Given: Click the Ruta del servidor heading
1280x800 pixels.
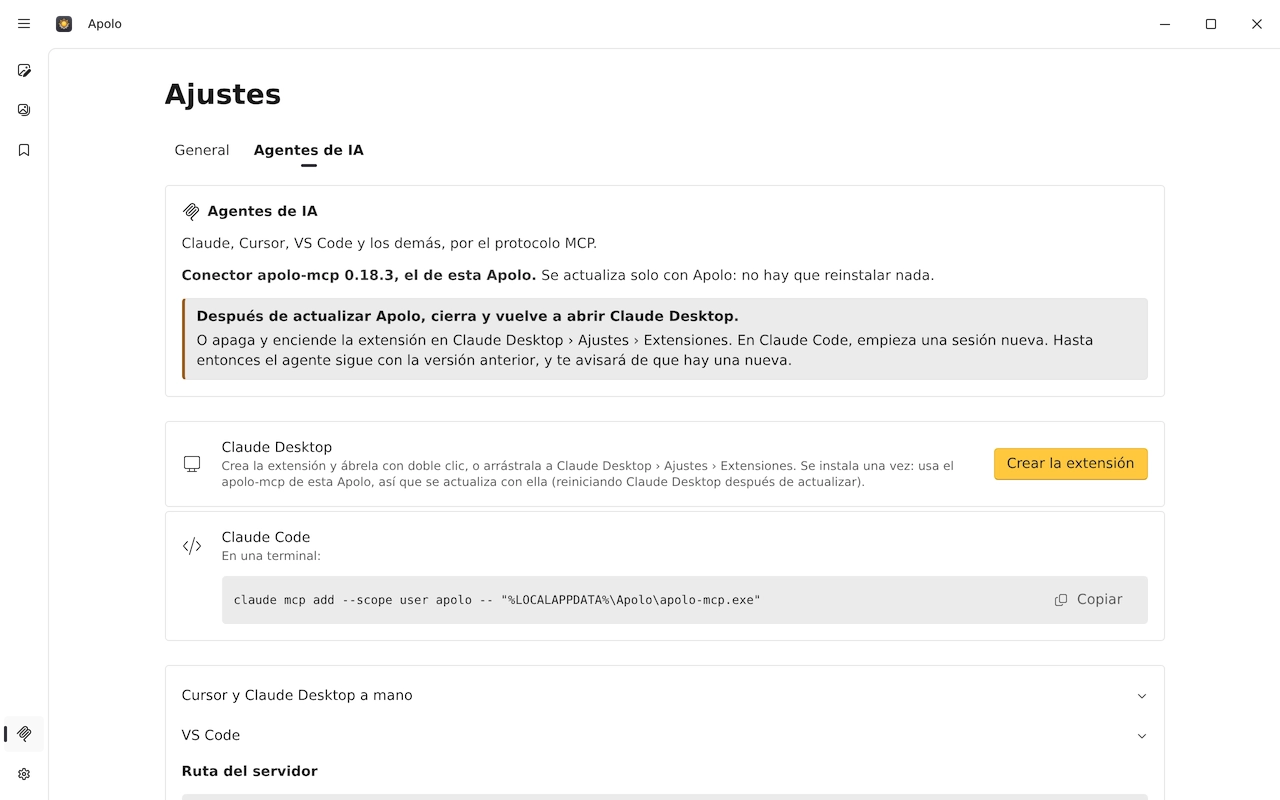Looking at the screenshot, I should [x=250, y=771].
